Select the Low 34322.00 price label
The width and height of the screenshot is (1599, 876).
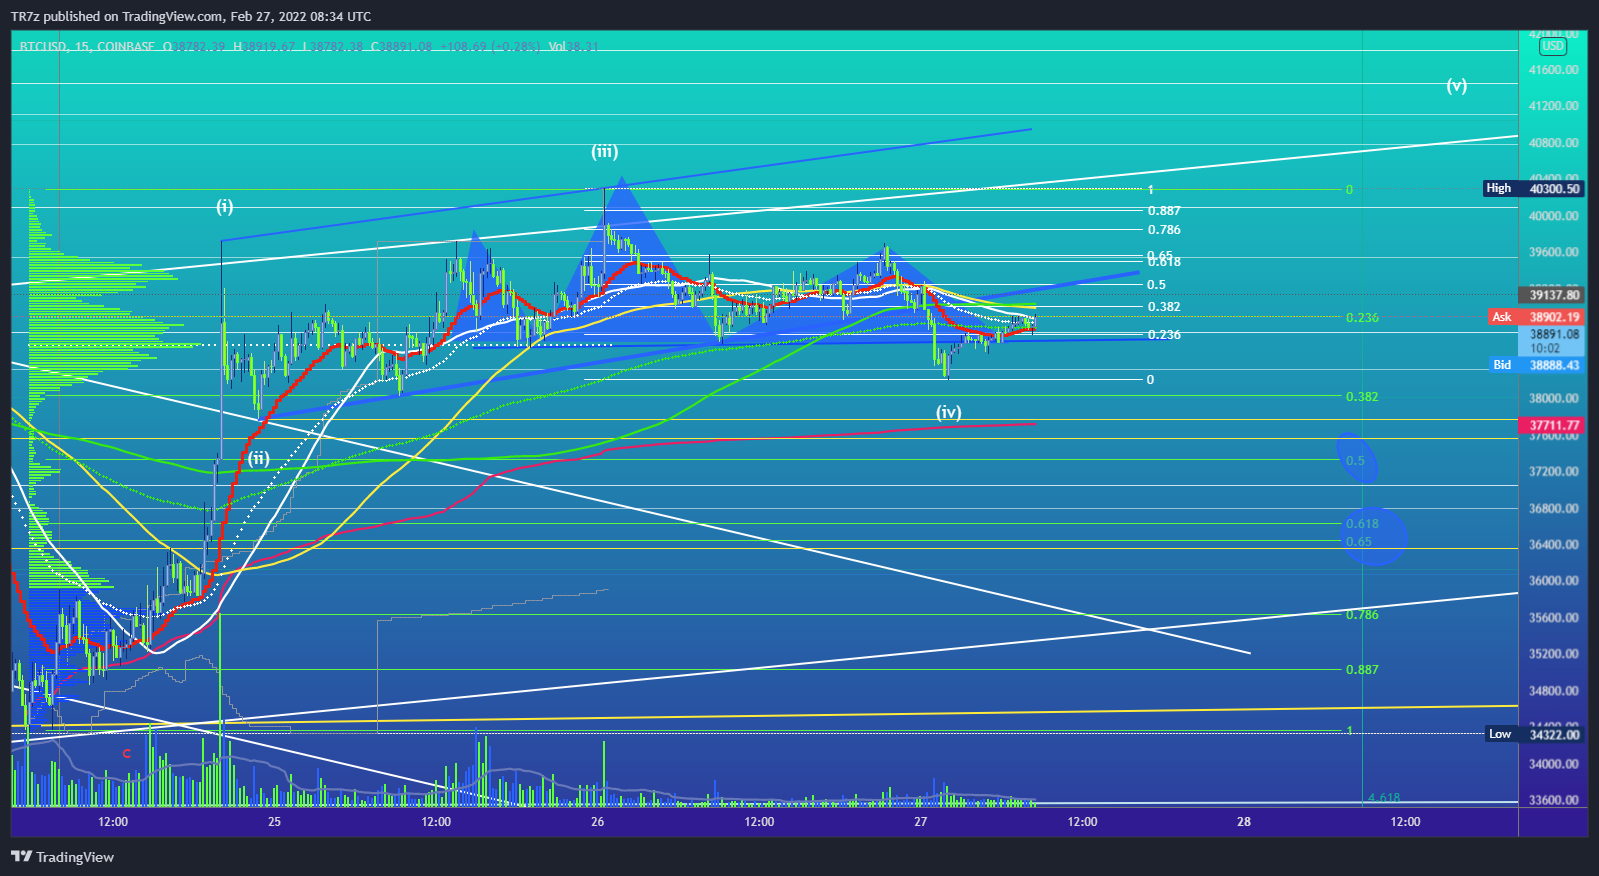tap(1534, 734)
